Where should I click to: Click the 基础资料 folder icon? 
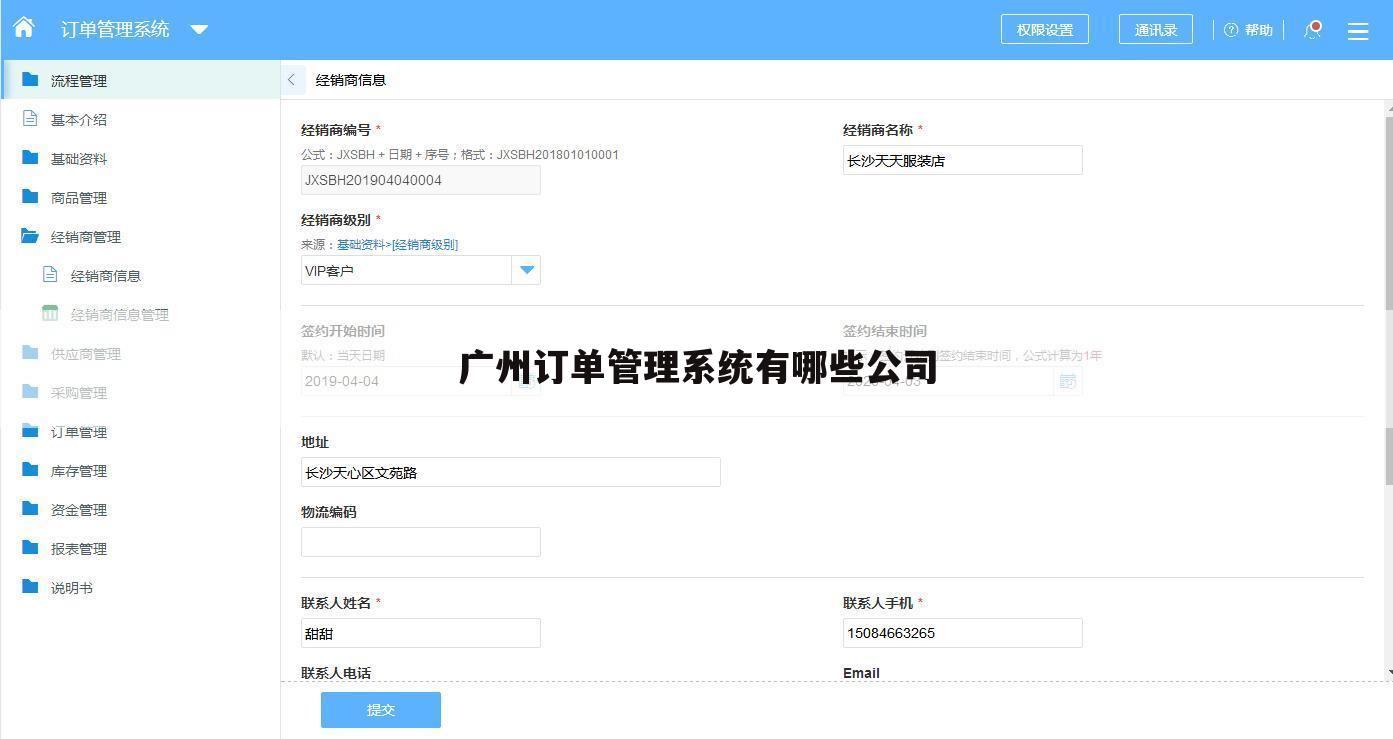pyautogui.click(x=30, y=157)
